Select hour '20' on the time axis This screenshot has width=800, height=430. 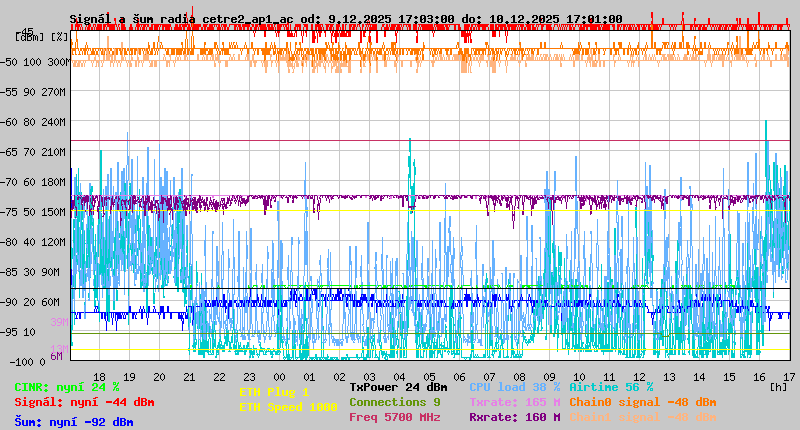pos(160,377)
